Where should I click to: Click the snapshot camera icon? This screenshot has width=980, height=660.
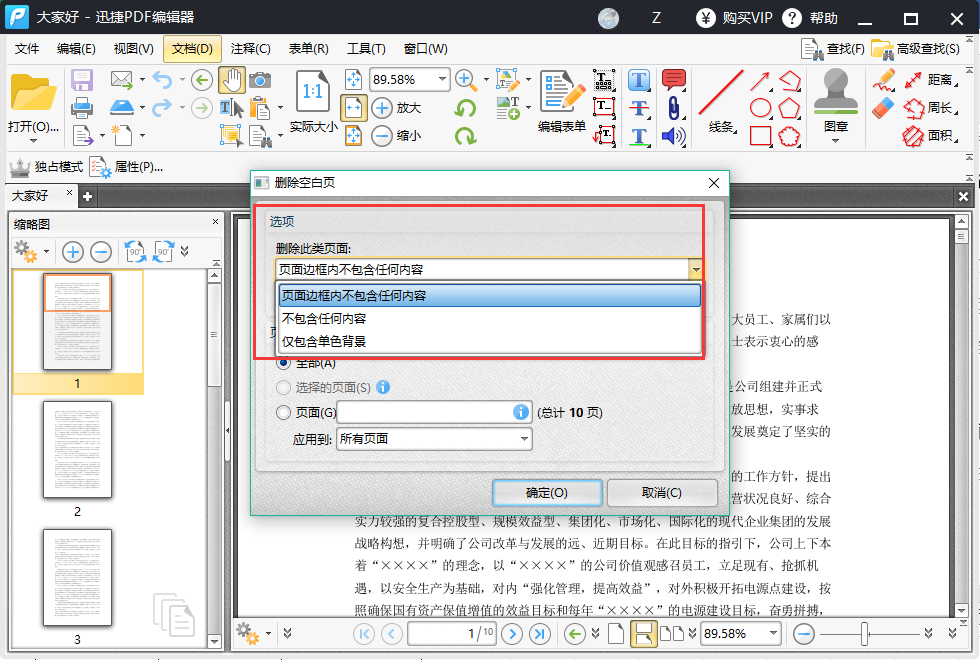click(260, 80)
